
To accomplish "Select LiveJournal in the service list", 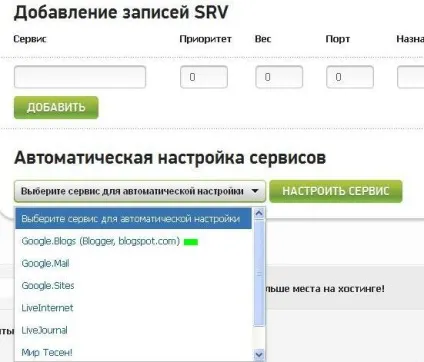I will (x=133, y=330).
